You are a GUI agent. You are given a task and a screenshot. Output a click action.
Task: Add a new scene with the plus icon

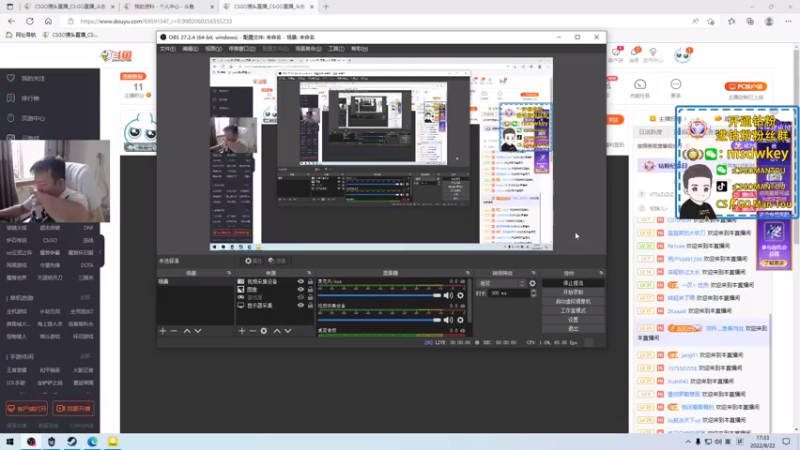163,331
